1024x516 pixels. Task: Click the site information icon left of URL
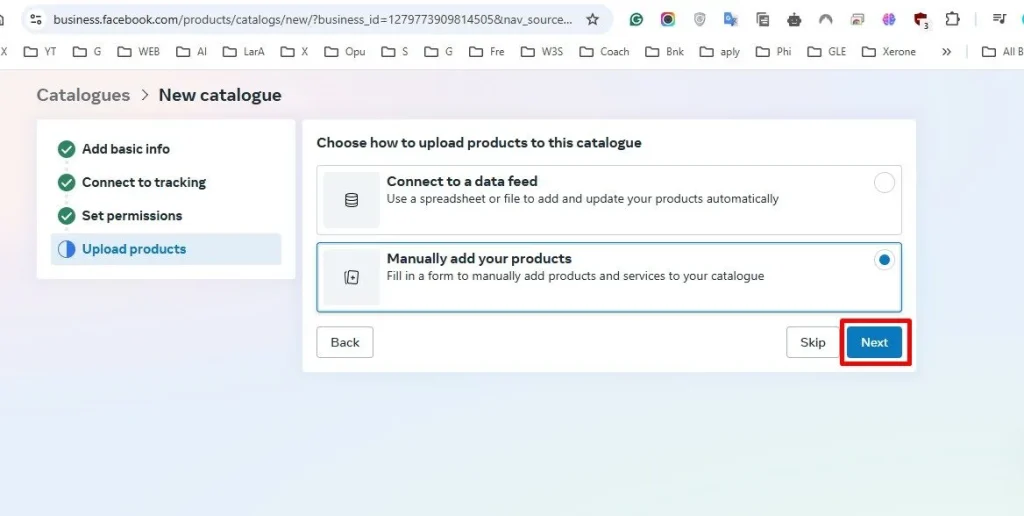36,20
